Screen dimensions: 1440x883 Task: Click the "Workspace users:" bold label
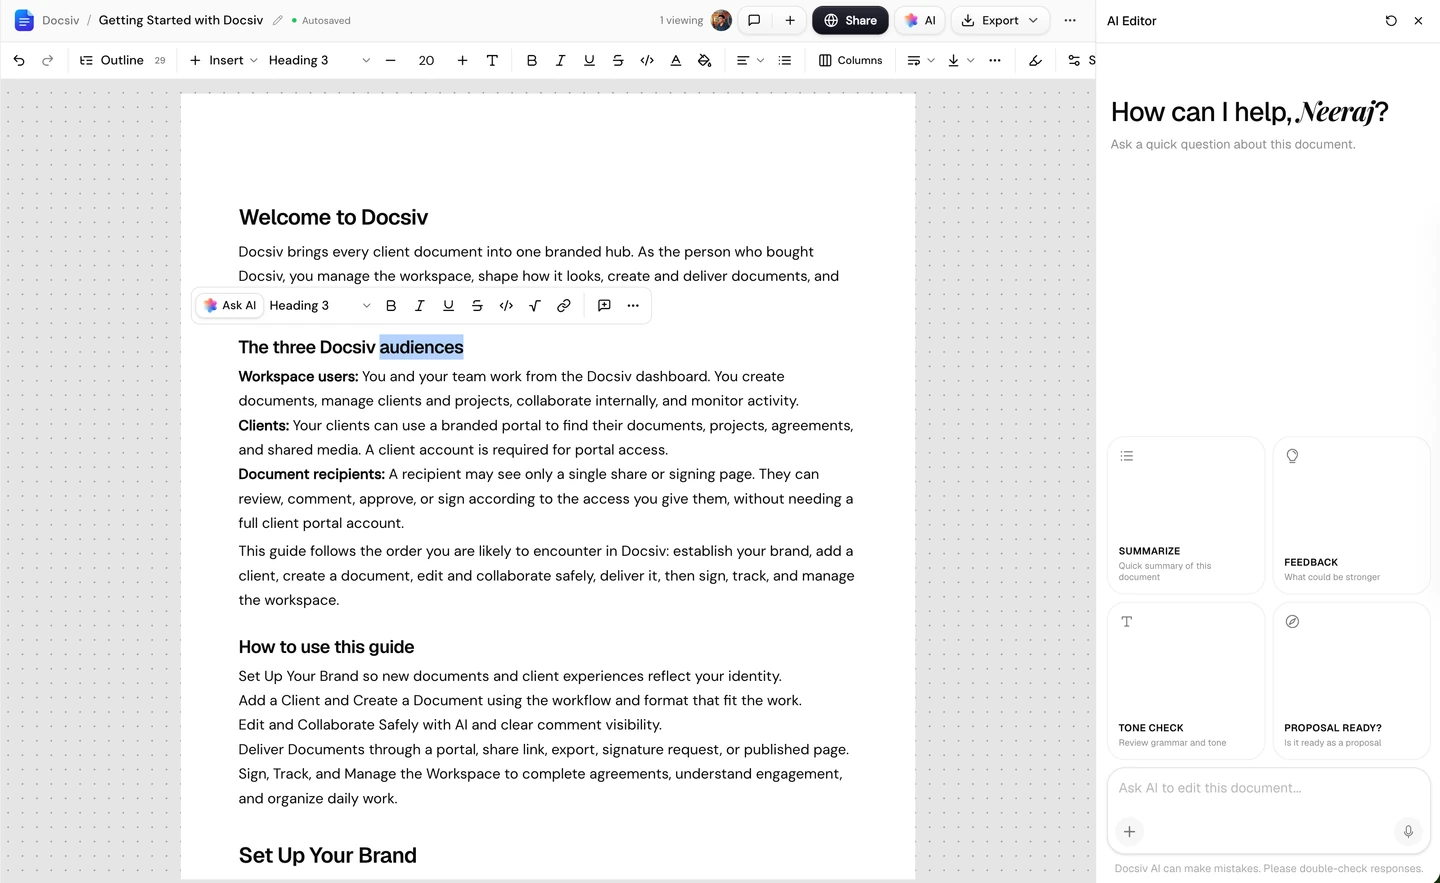tap(298, 376)
